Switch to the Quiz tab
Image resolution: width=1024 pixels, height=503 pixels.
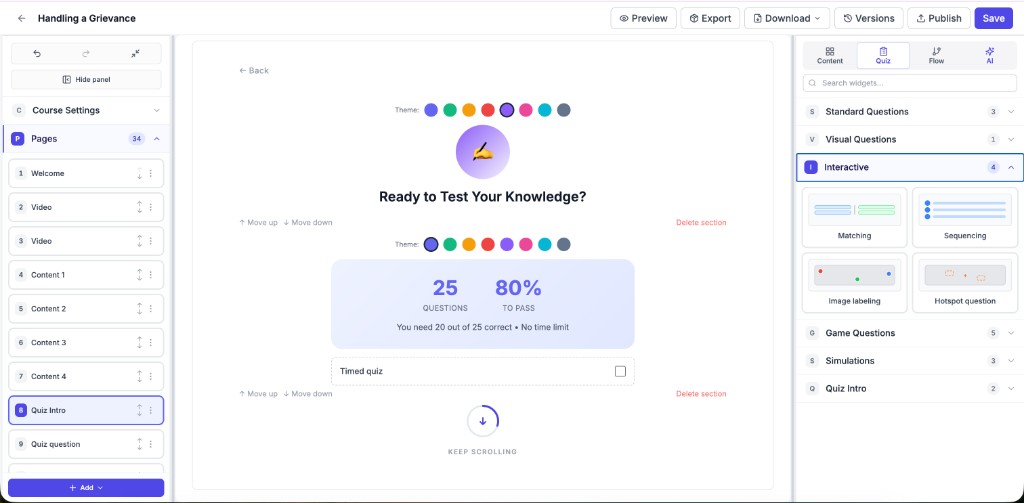click(883, 56)
